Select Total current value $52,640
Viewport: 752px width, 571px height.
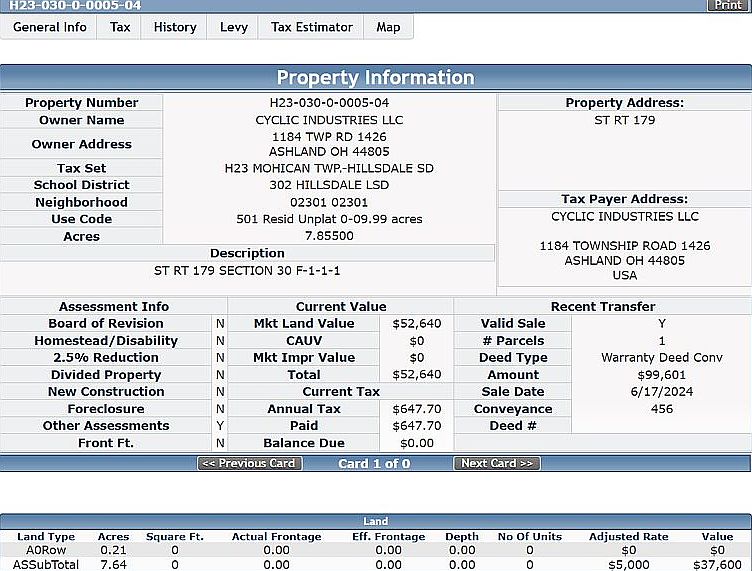pyautogui.click(x=416, y=374)
